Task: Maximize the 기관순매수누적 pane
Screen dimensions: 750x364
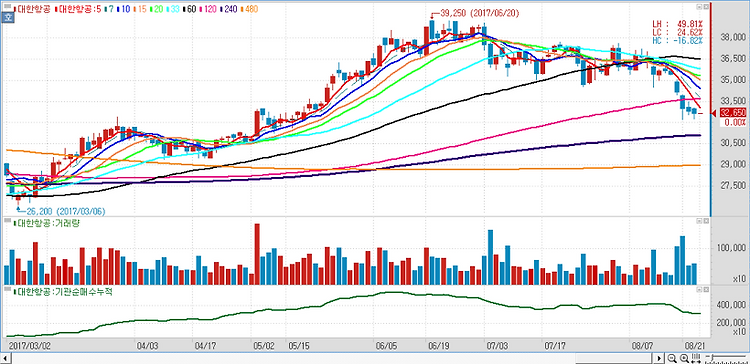Action: 705,290
